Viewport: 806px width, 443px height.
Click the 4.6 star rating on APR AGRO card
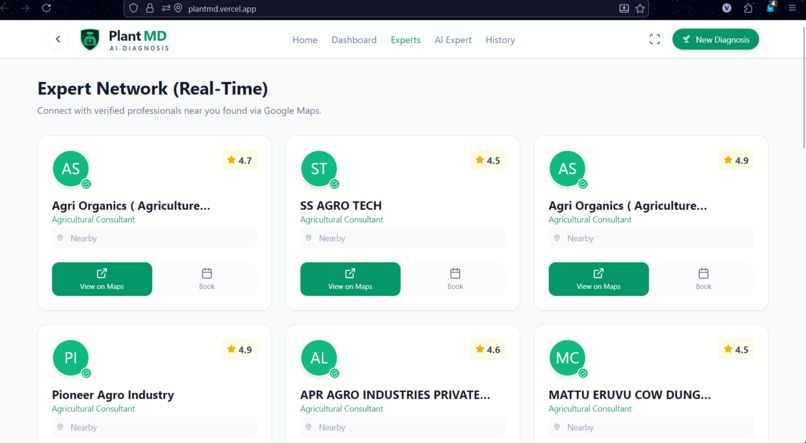488,349
